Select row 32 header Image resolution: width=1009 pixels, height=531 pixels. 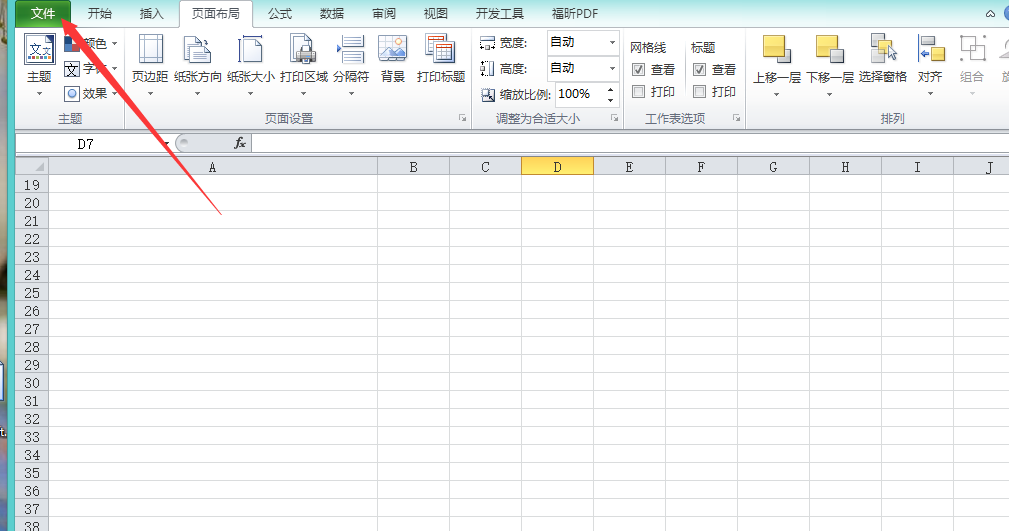(32, 419)
